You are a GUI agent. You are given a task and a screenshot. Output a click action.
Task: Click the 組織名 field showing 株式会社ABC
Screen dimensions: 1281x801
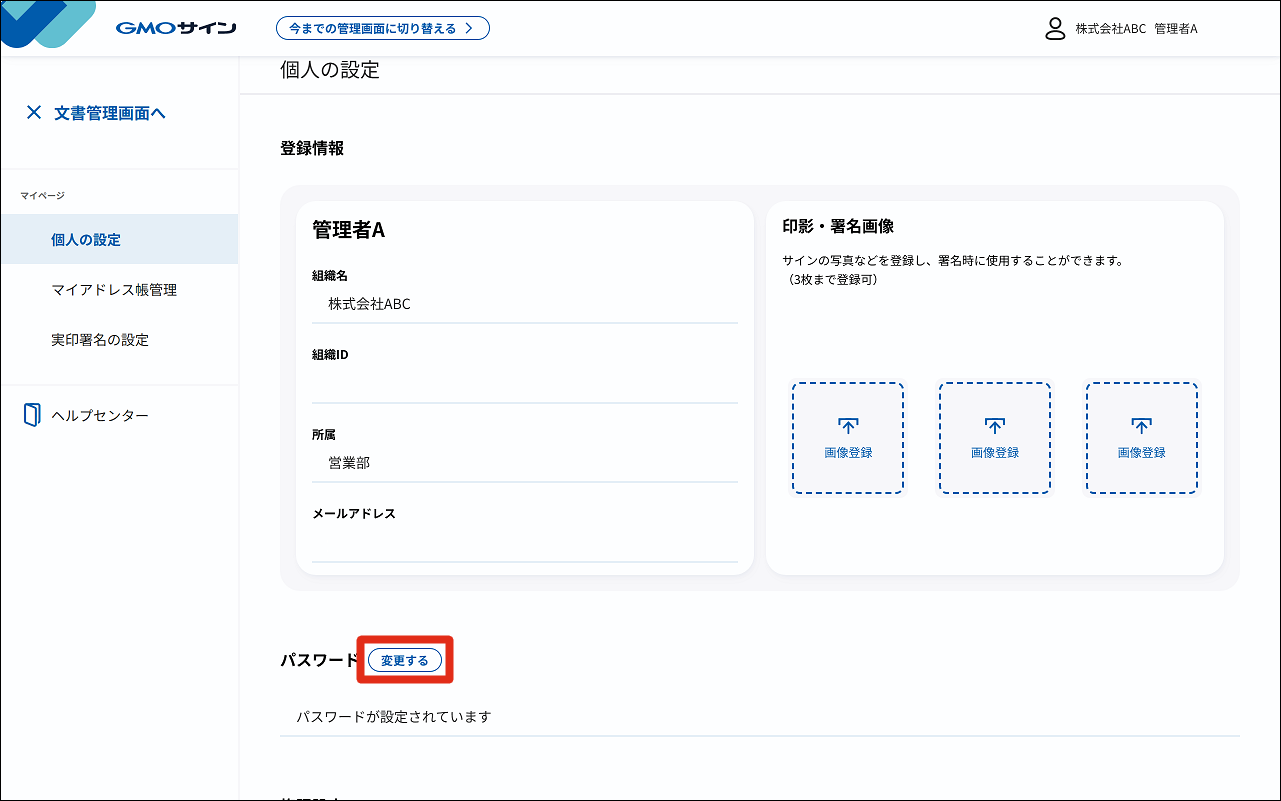(x=524, y=305)
